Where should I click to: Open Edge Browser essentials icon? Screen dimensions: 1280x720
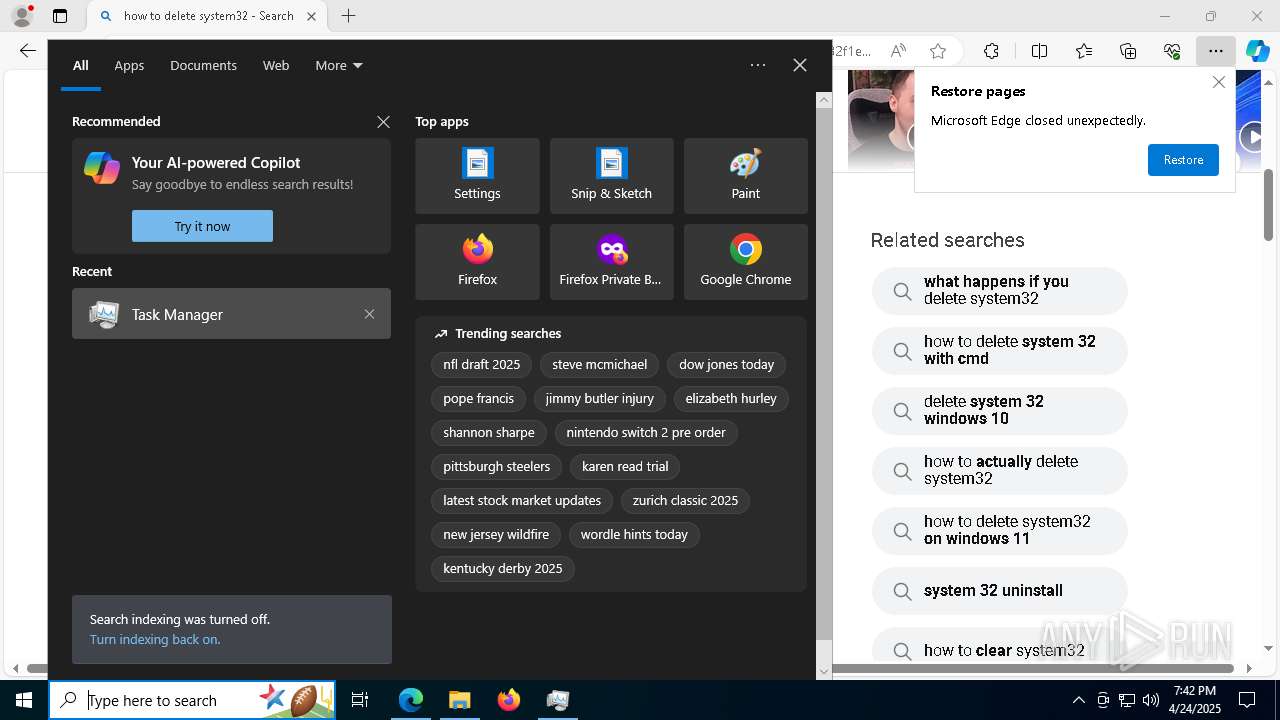click(x=1172, y=51)
